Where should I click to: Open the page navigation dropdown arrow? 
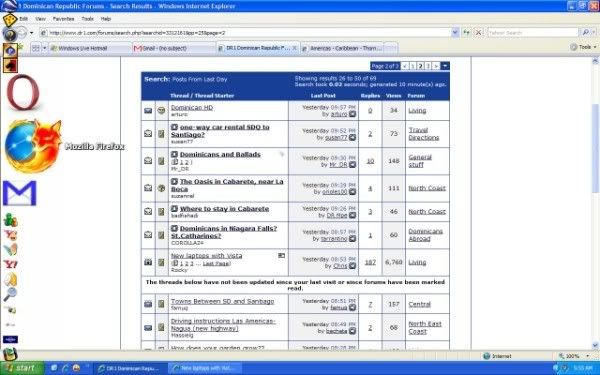pos(445,66)
